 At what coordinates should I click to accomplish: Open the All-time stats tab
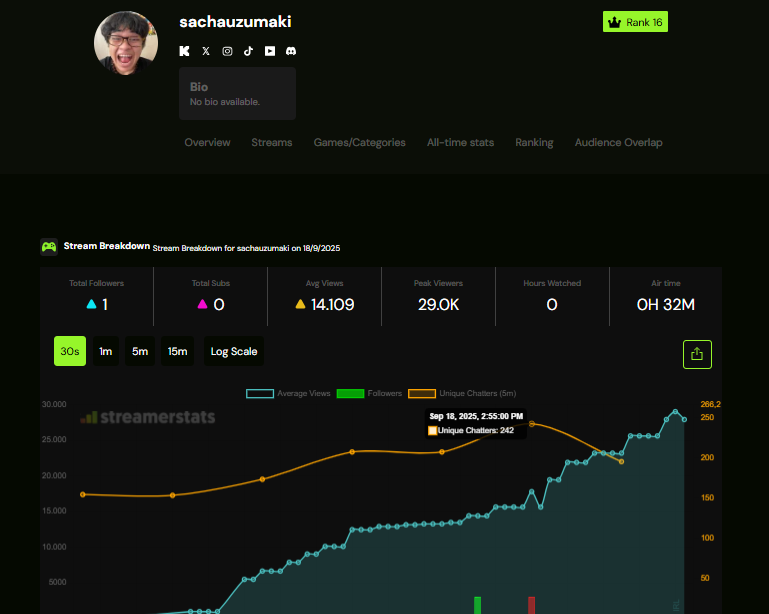click(x=460, y=143)
